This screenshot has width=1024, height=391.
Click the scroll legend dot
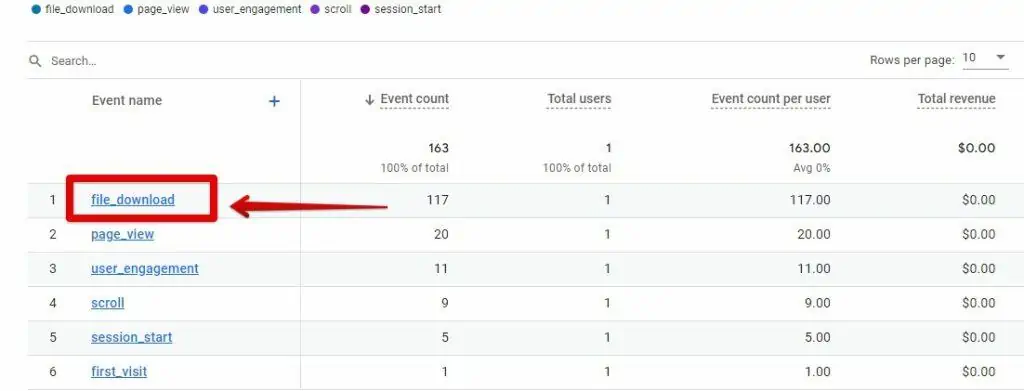pos(315,10)
